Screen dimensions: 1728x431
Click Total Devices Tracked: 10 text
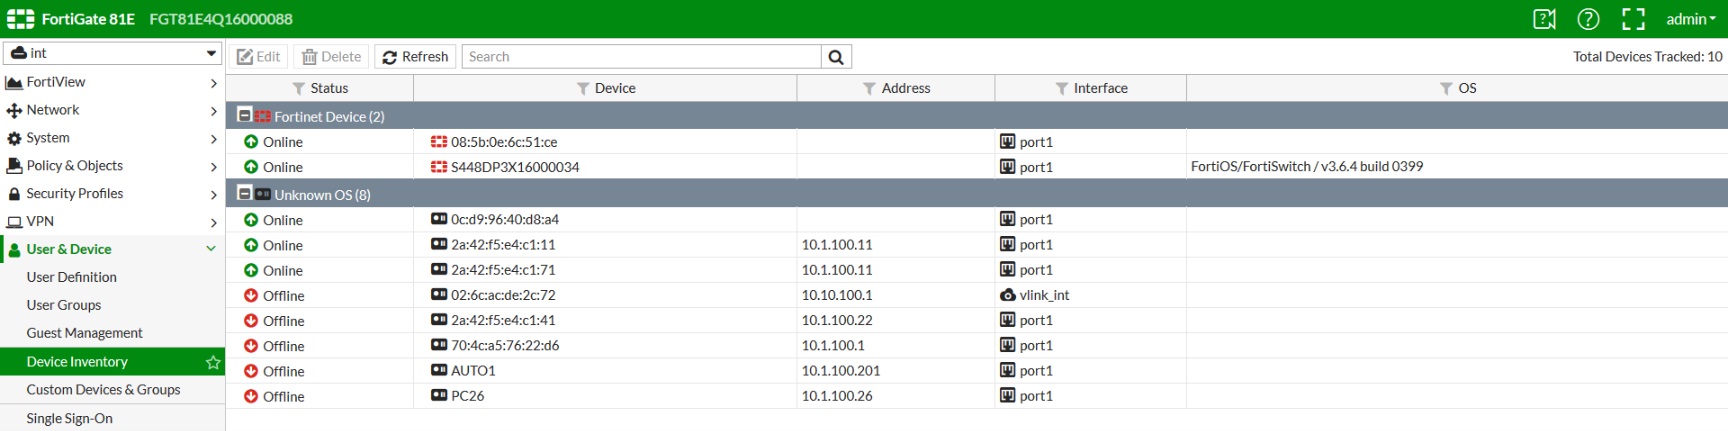[1647, 57]
